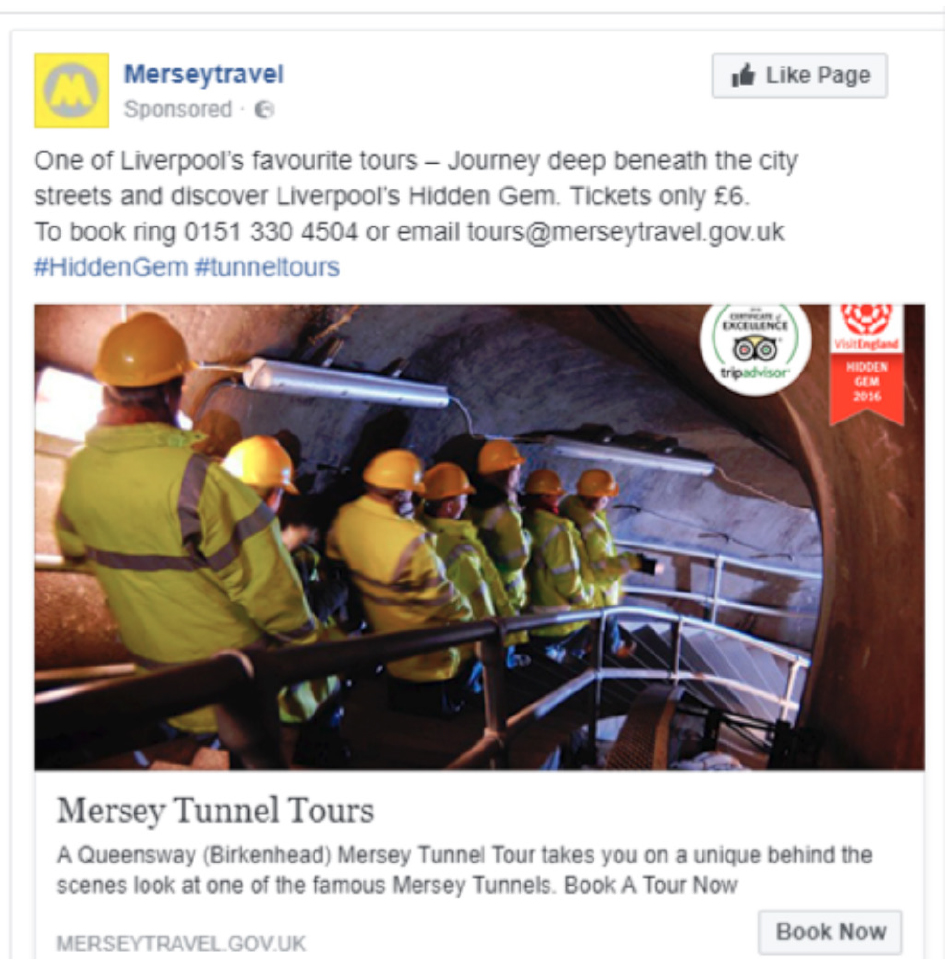Click the Like Page button
Image resolution: width=945 pixels, height=965 pixels.
coord(800,76)
